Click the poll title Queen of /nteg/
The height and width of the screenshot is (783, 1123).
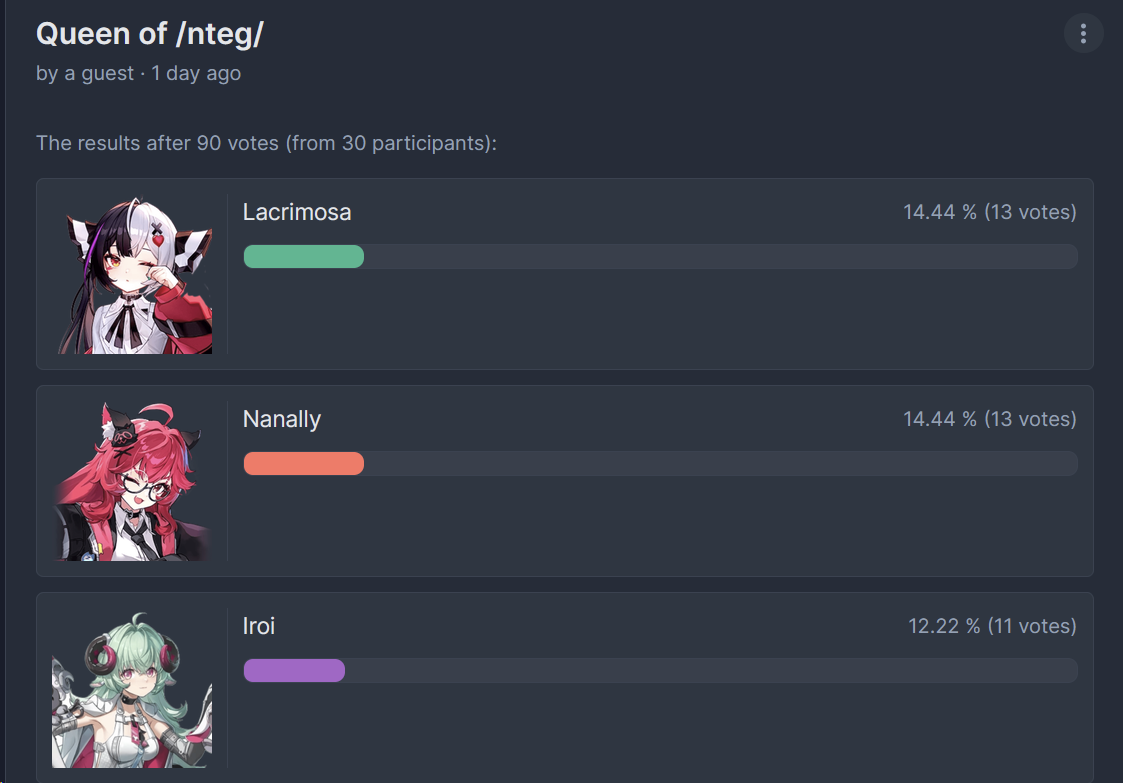(x=150, y=34)
